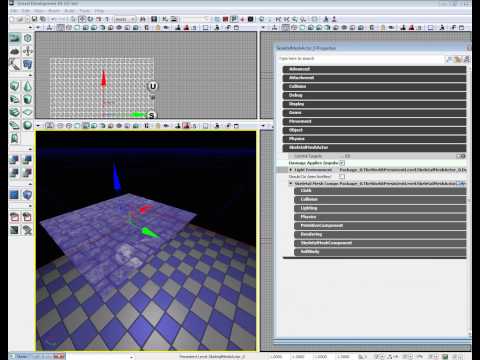Expand the Debug property category
Image resolution: width=480 pixels, height=360 pixels.
click(x=374, y=95)
